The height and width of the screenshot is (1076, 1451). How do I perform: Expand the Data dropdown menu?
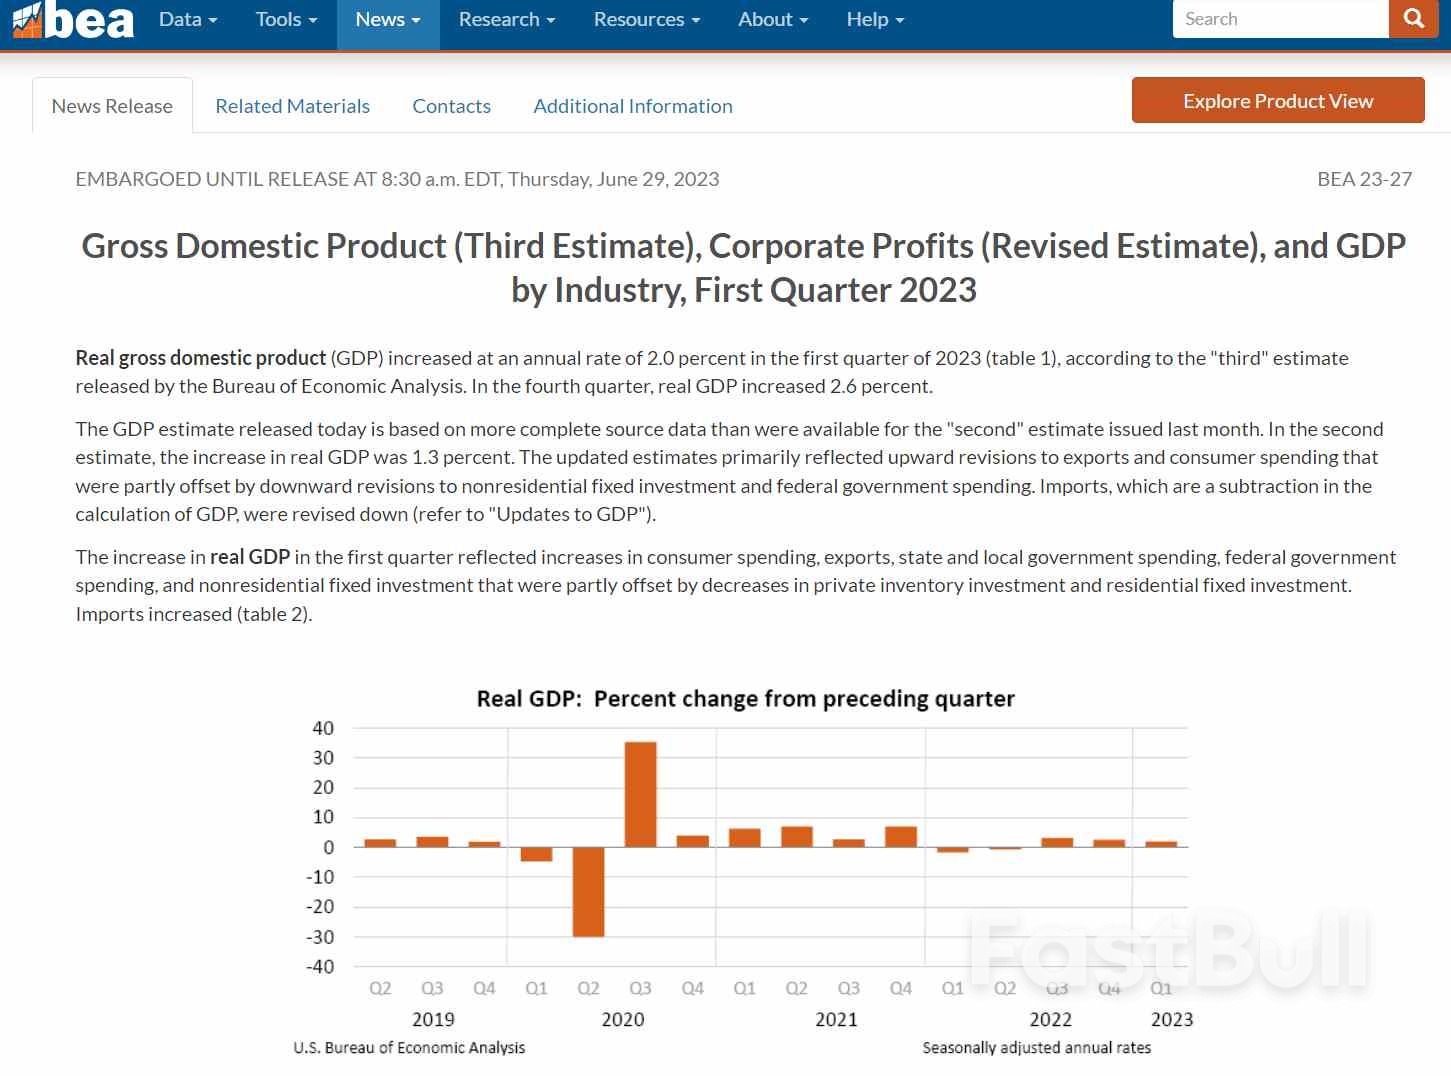(188, 19)
